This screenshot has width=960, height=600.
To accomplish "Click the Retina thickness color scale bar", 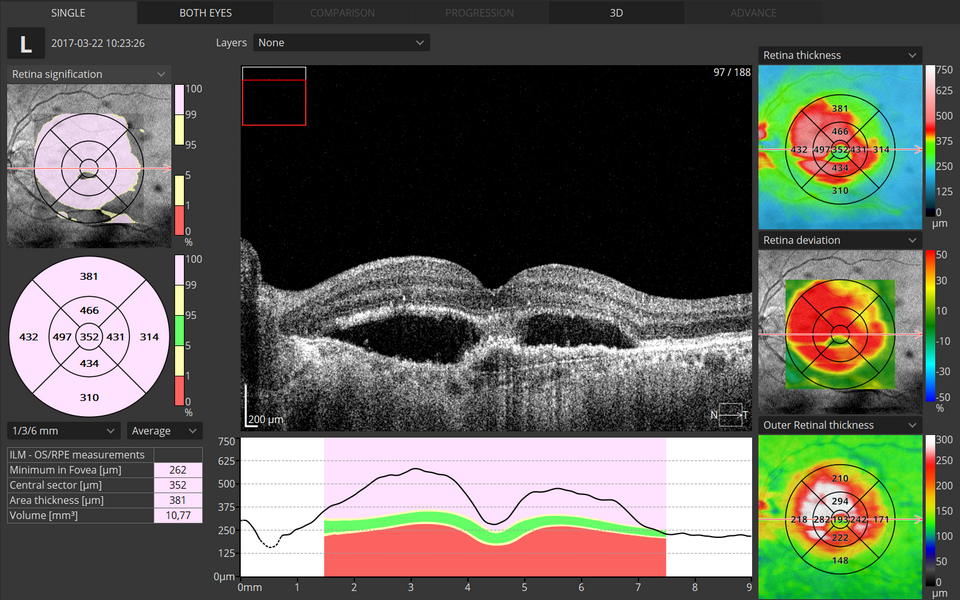I will pyautogui.click(x=932, y=140).
